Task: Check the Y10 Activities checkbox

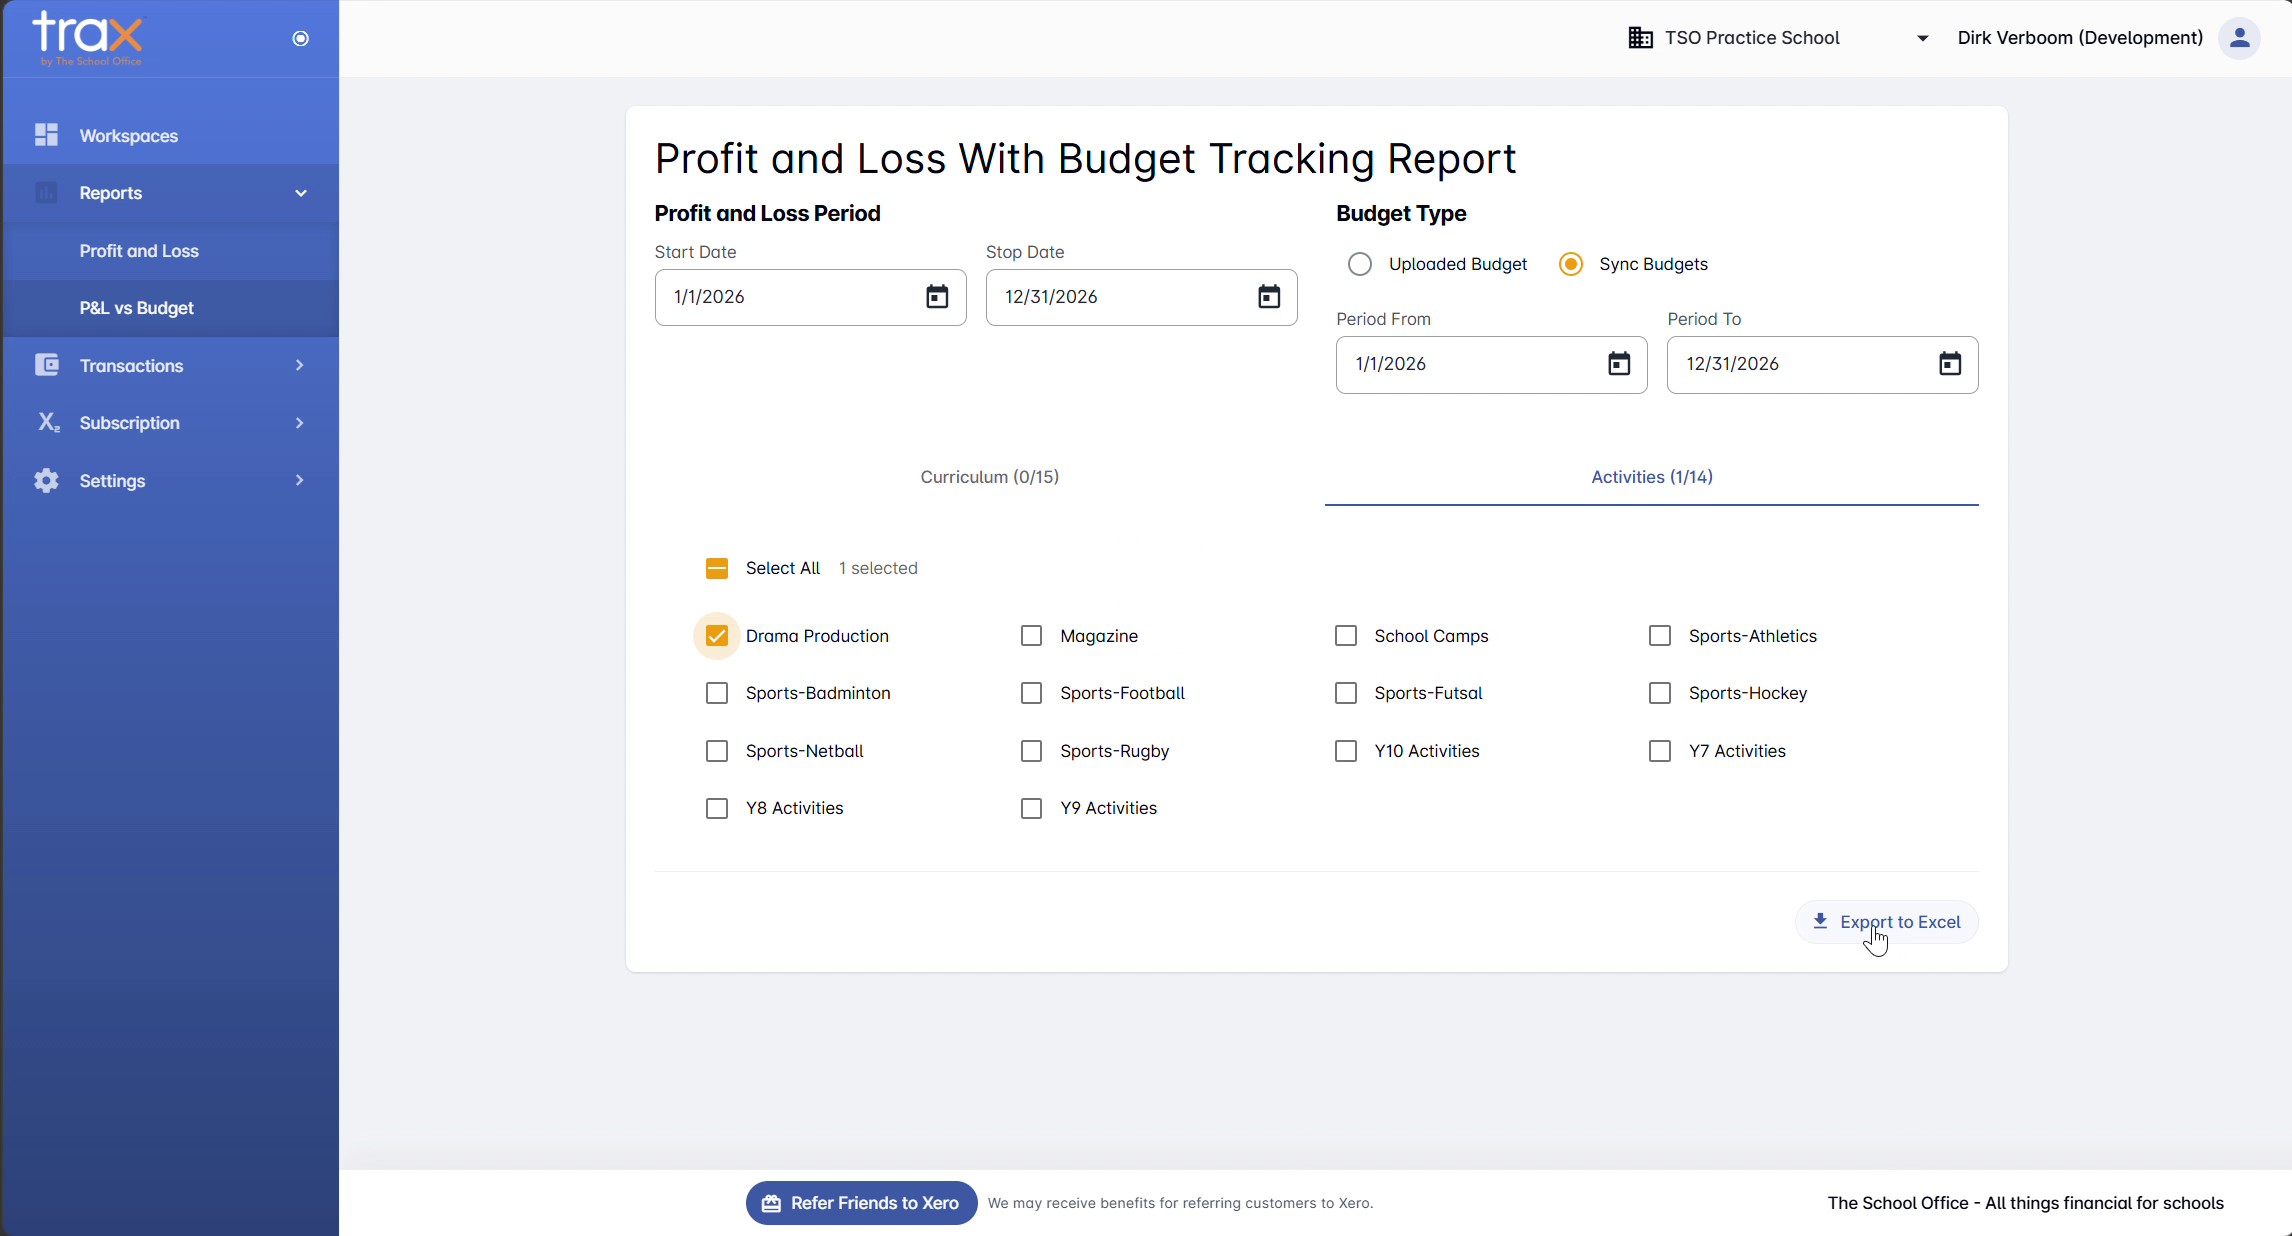Action: (1346, 751)
